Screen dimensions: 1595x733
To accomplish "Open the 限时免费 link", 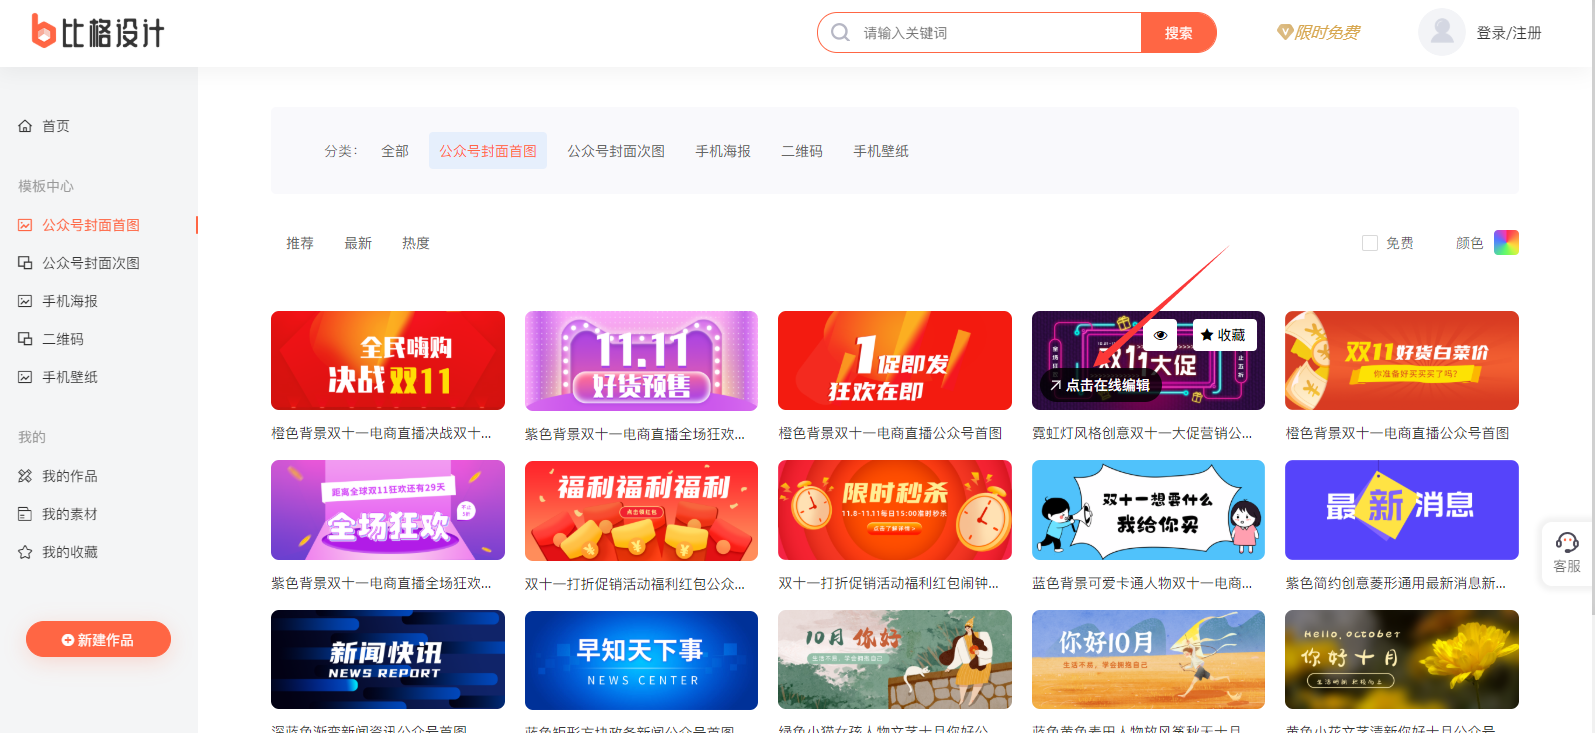I will (1319, 32).
